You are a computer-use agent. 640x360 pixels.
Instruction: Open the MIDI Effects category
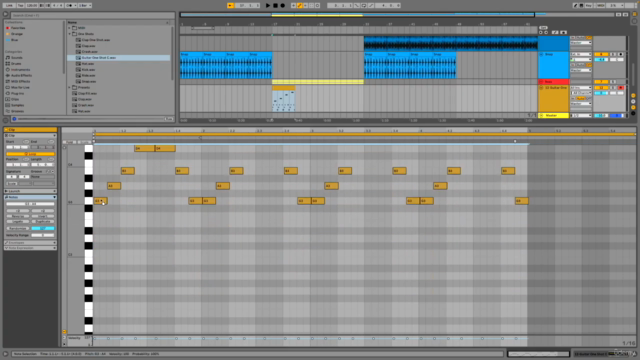(x=20, y=82)
